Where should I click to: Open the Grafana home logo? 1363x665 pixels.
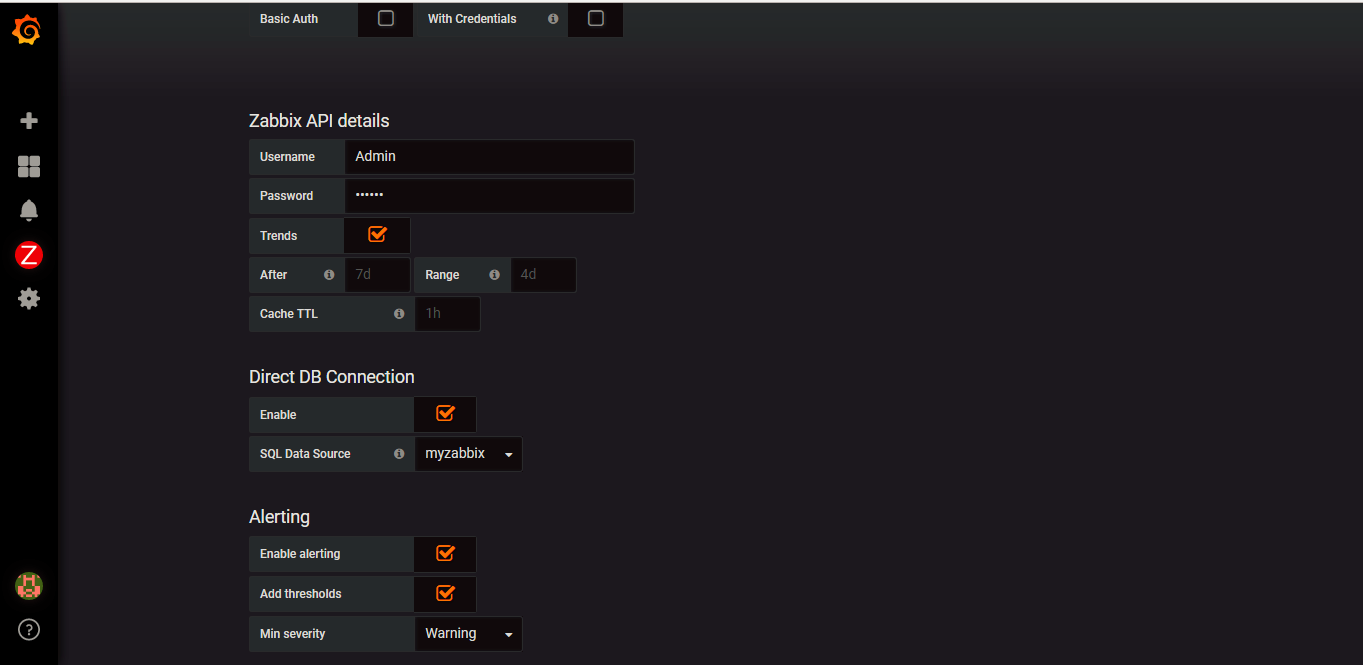pyautogui.click(x=28, y=32)
